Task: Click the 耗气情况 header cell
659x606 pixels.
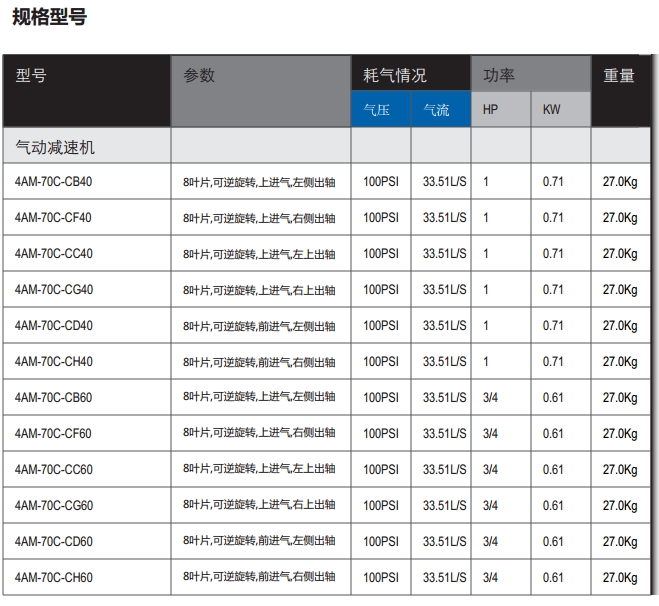Action: tap(395, 75)
